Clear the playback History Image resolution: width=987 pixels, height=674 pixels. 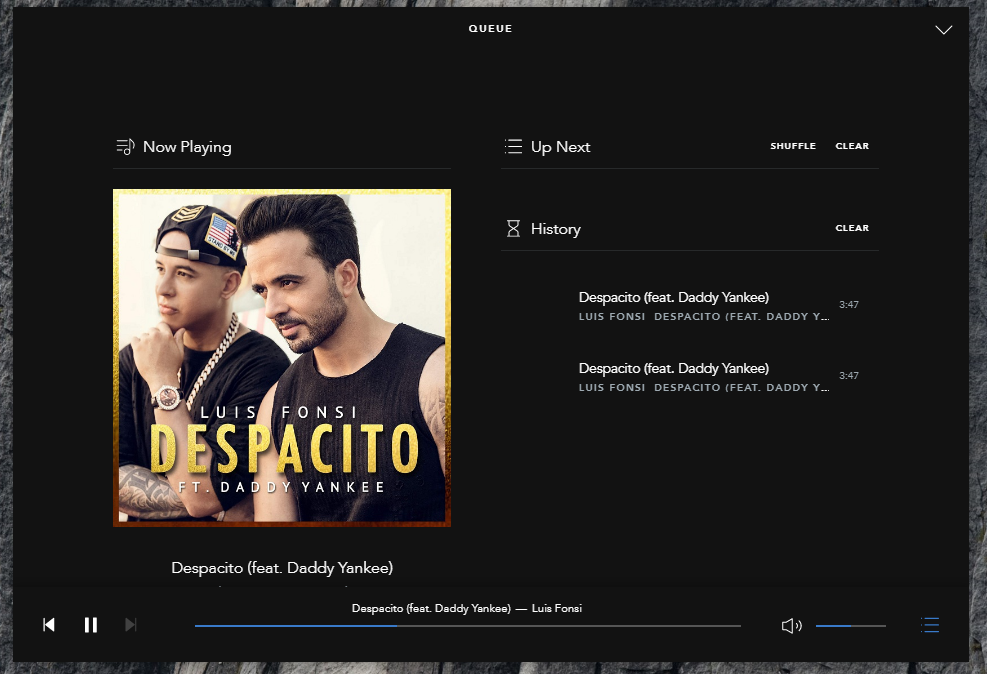pyautogui.click(x=852, y=228)
